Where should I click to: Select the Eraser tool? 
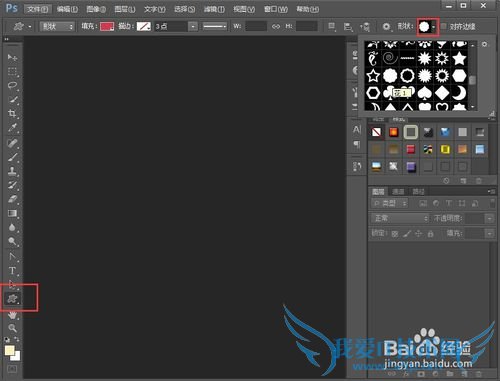click(12, 199)
